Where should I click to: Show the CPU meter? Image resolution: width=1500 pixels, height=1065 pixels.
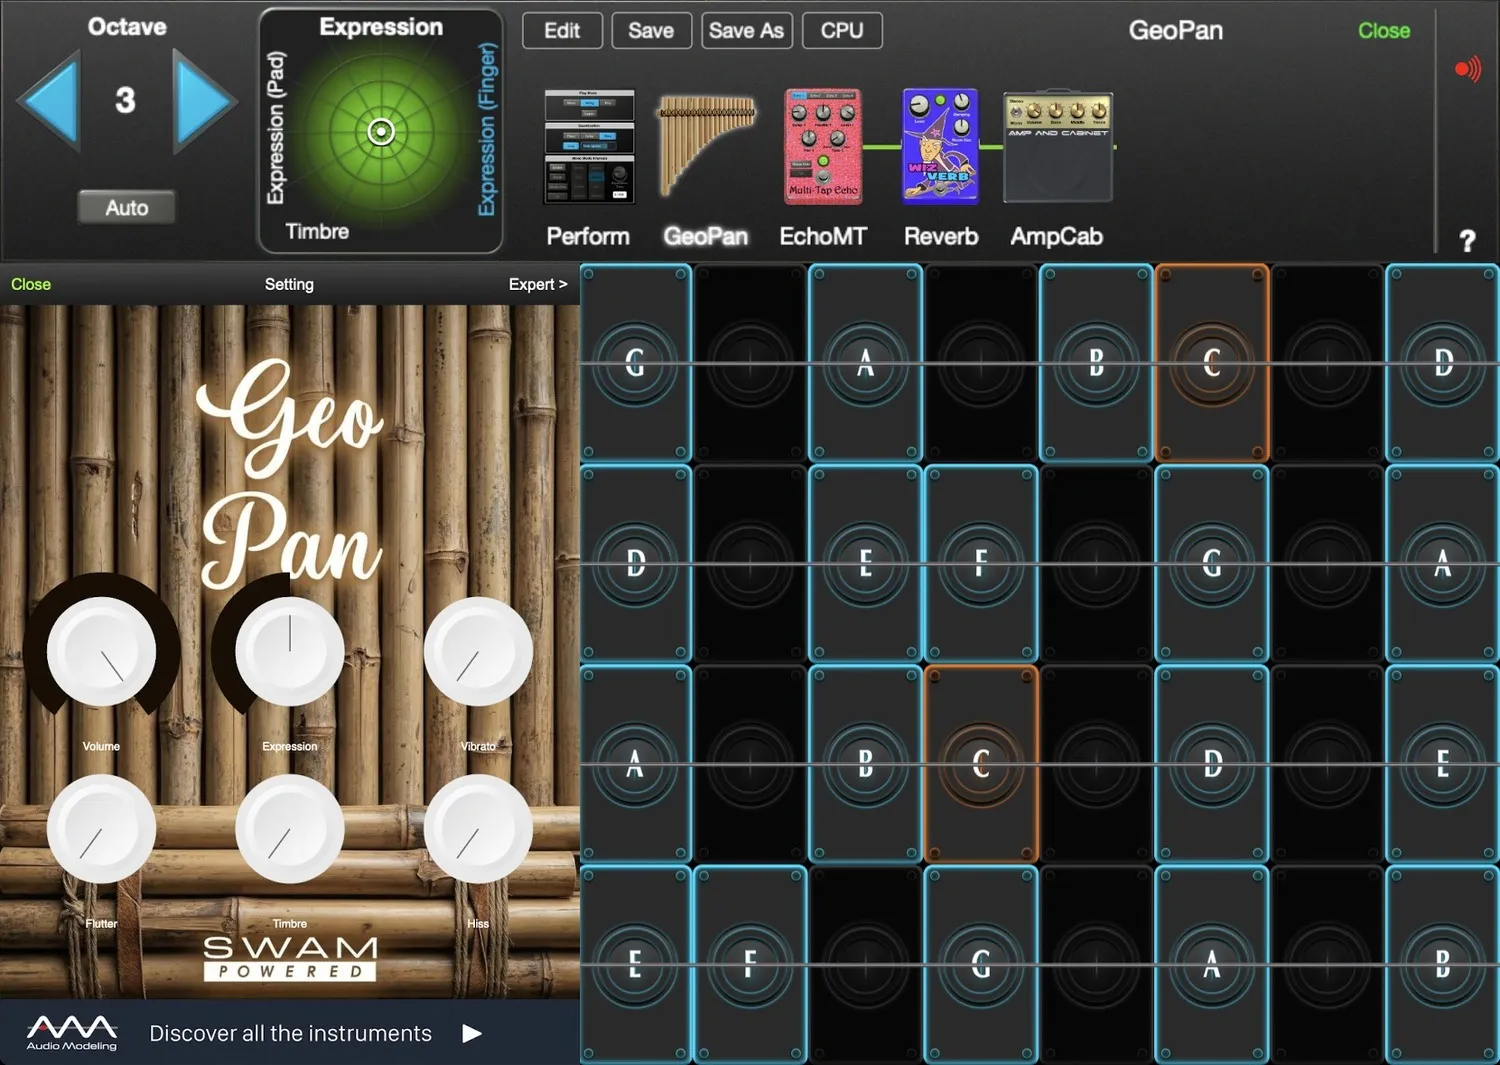pyautogui.click(x=842, y=30)
